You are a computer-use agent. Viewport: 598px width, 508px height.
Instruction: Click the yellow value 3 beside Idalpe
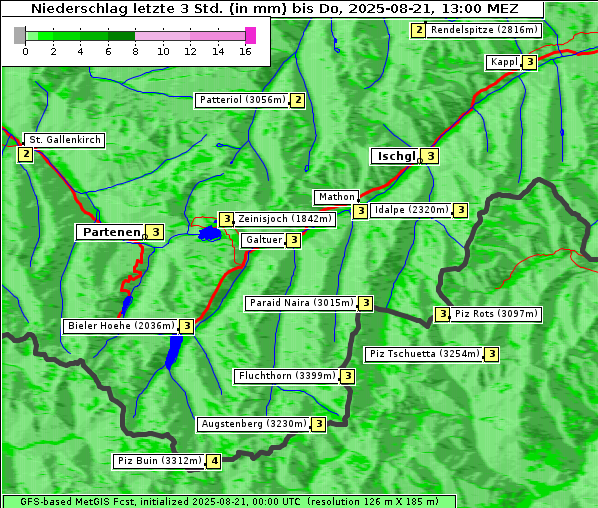point(460,210)
